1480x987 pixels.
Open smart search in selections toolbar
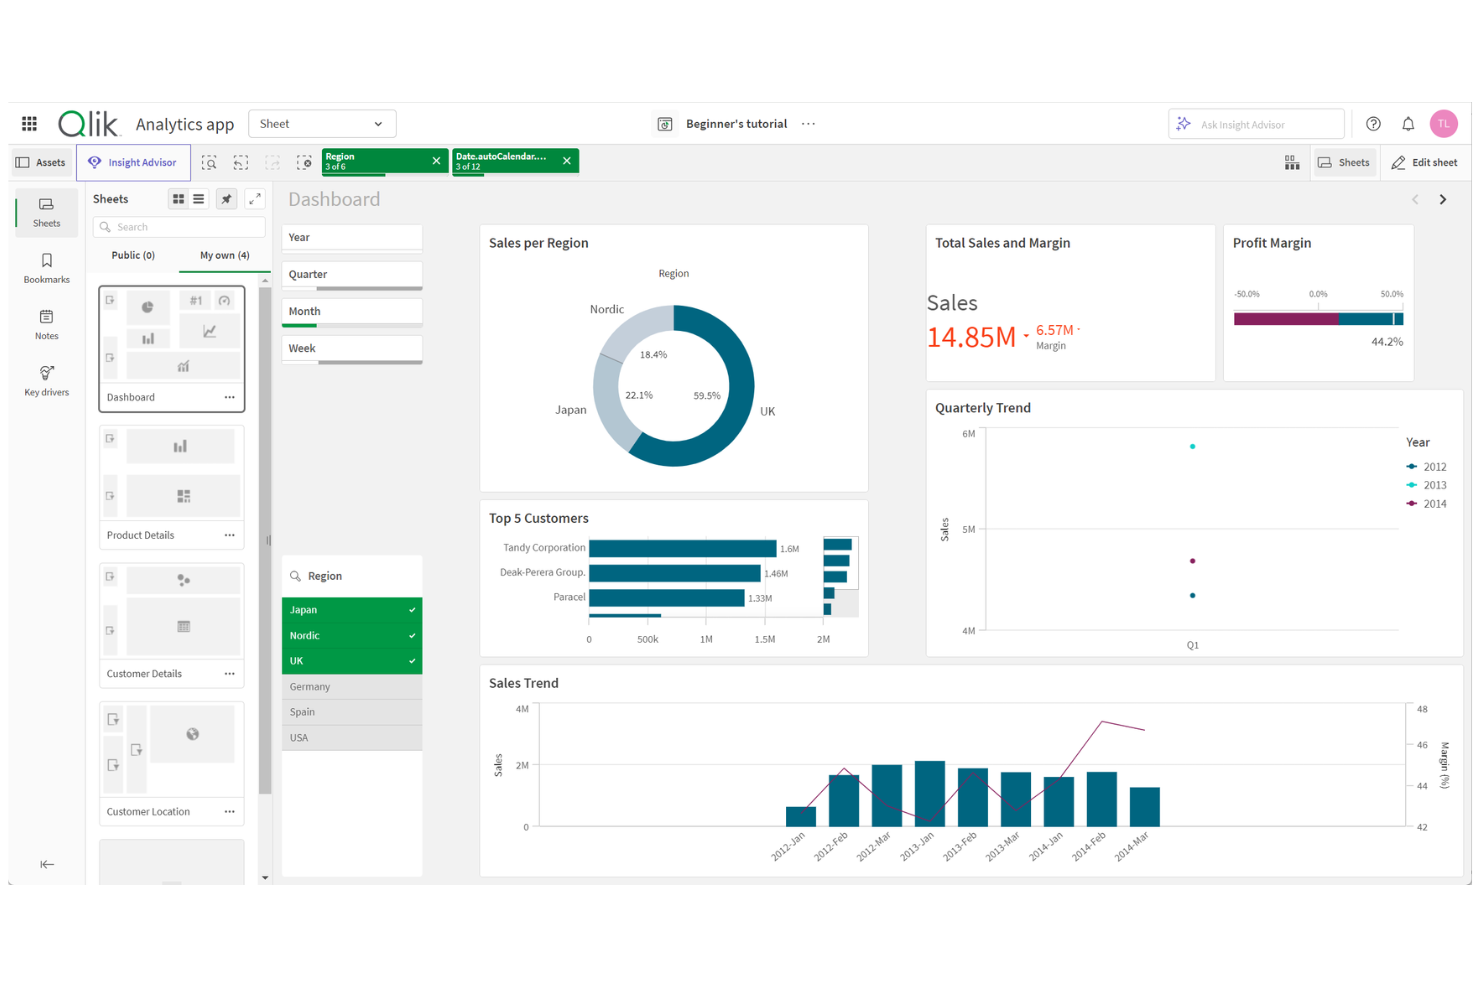click(x=210, y=161)
